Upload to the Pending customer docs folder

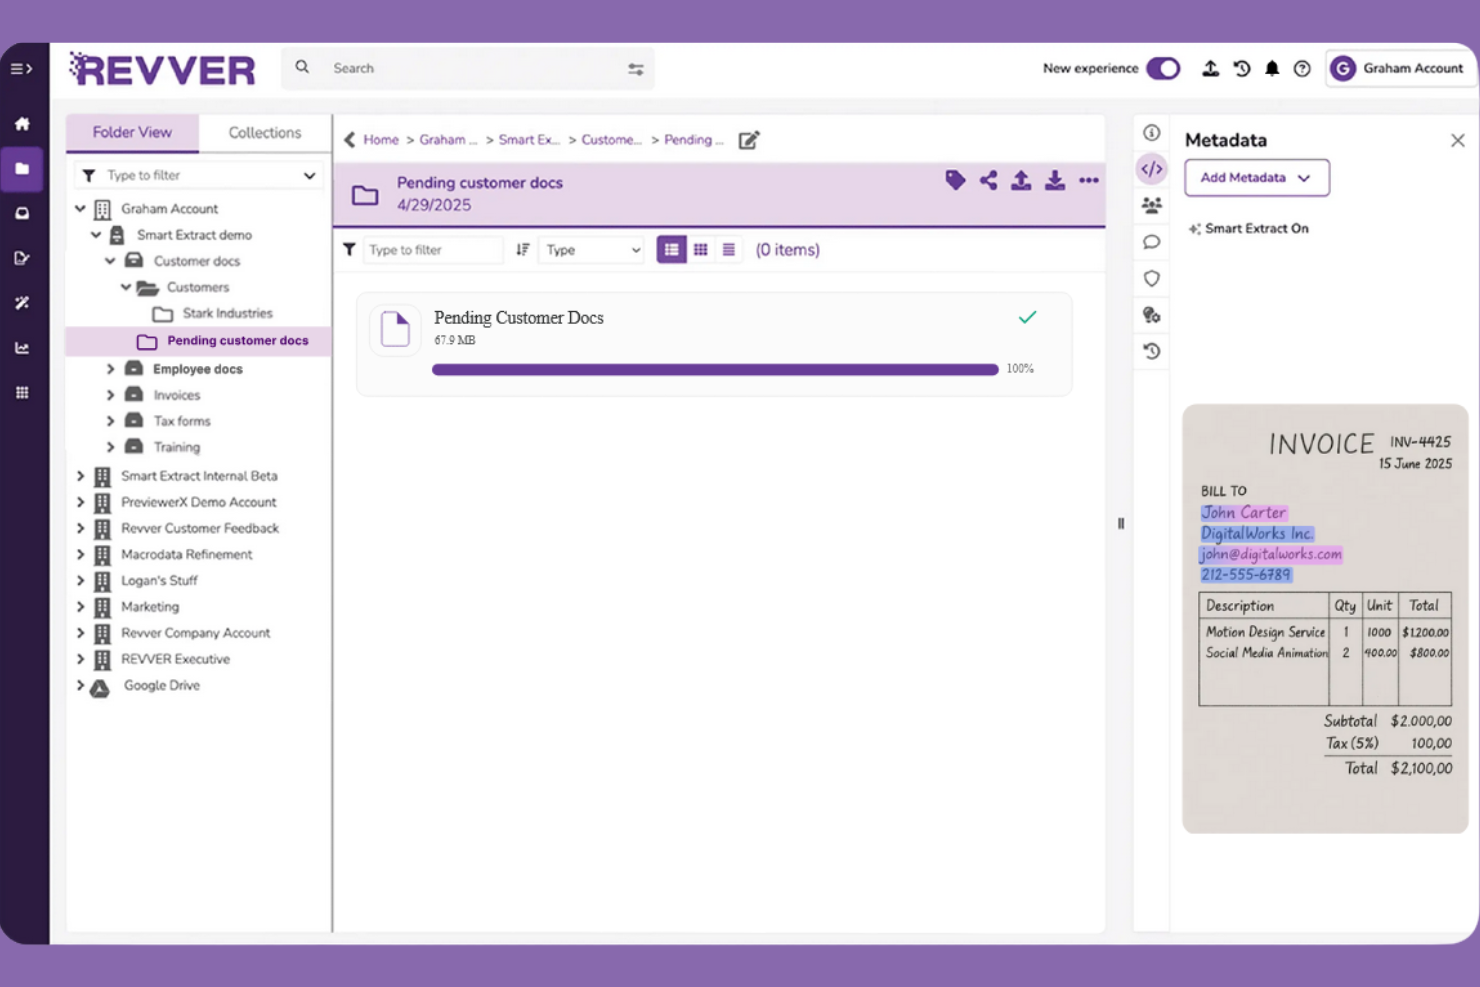click(1021, 180)
